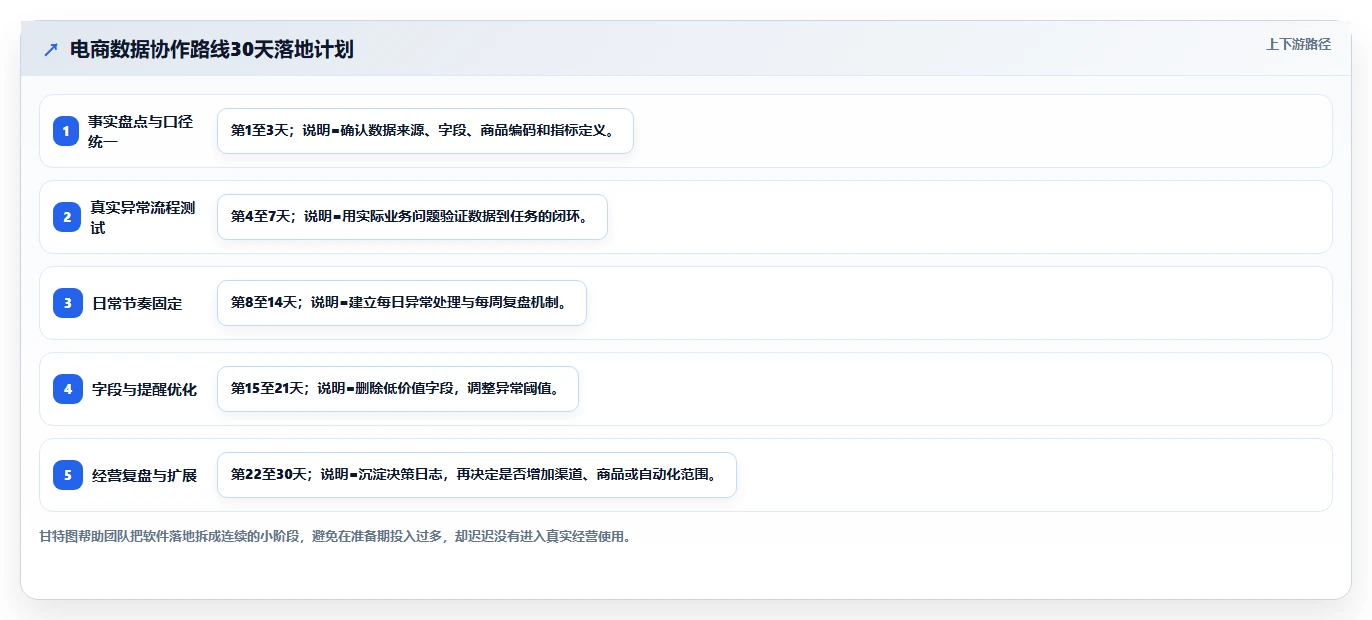Select the 事实盘点与口径统一 stage label
Screen dimensions: 1372x620
[141, 131]
